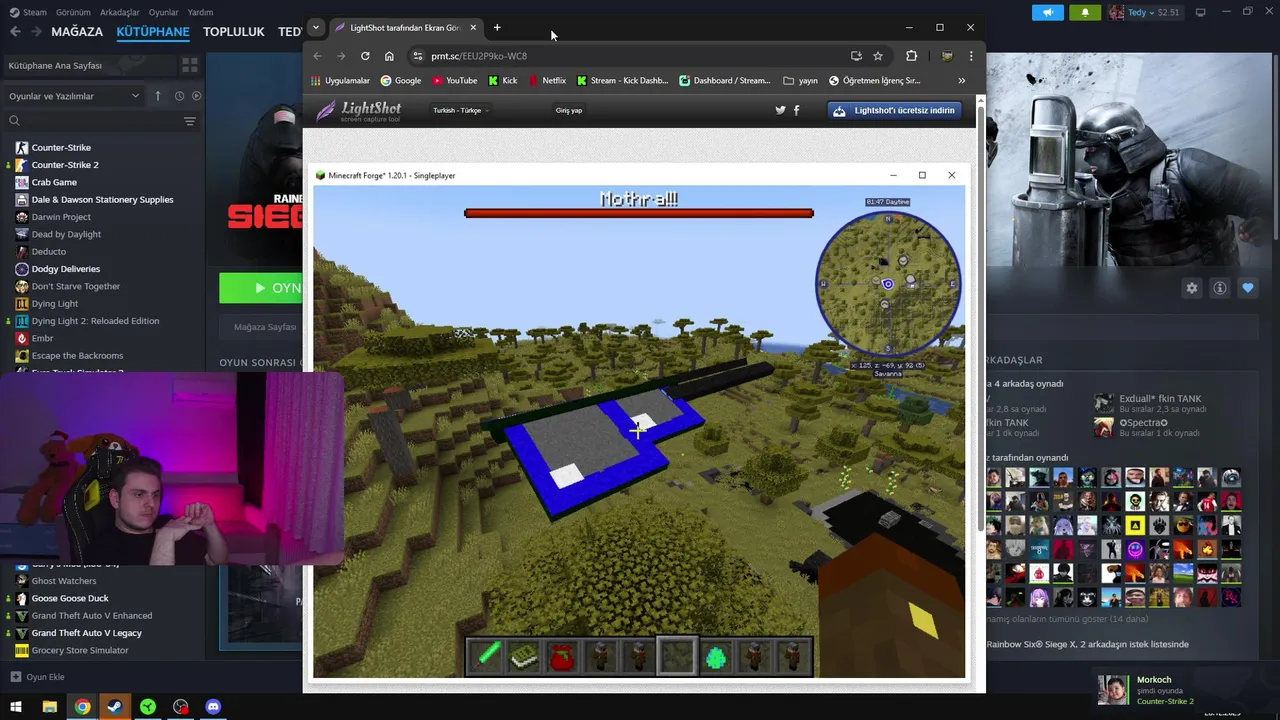Screen dimensions: 1280x720
Task: Open Chrome tab search dropdown
Action: pyautogui.click(x=316, y=27)
